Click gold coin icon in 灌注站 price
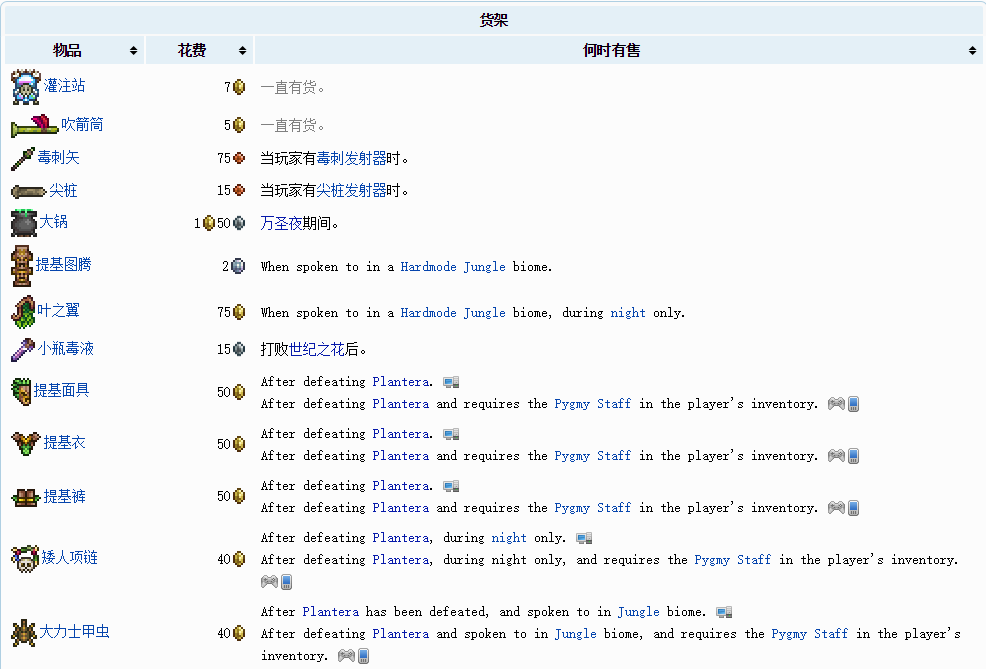This screenshot has width=986, height=669. point(239,87)
